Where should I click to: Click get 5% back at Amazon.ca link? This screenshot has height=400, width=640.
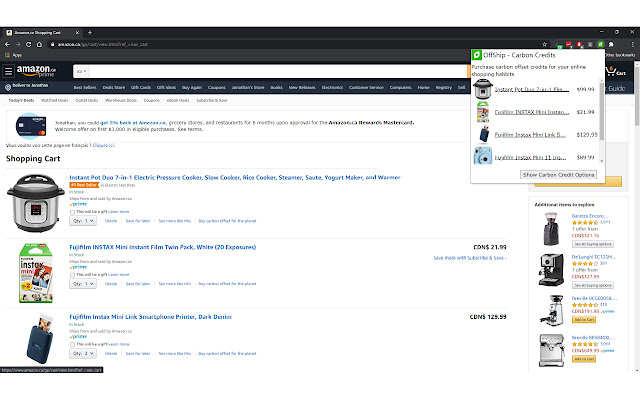click(x=133, y=122)
